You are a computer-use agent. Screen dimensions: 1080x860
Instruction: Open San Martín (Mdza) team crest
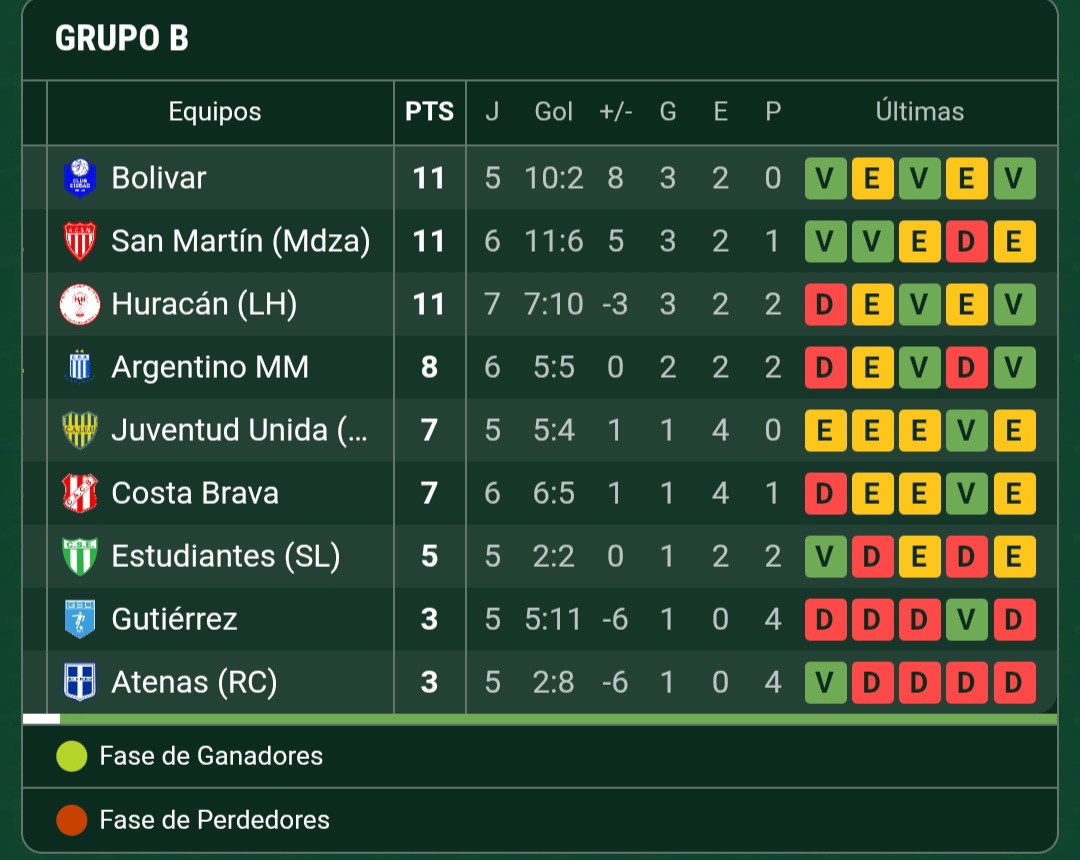pos(79,241)
